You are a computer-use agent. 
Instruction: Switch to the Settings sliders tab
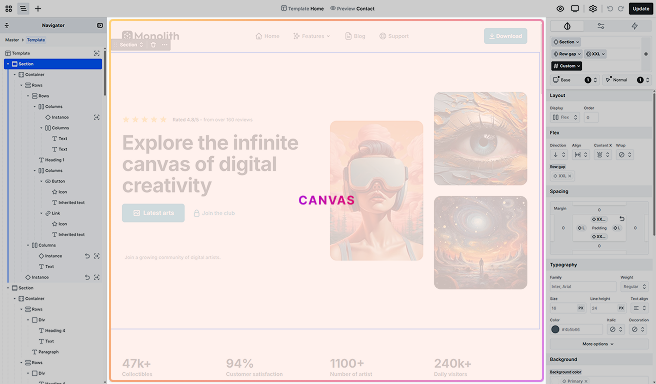click(x=601, y=26)
